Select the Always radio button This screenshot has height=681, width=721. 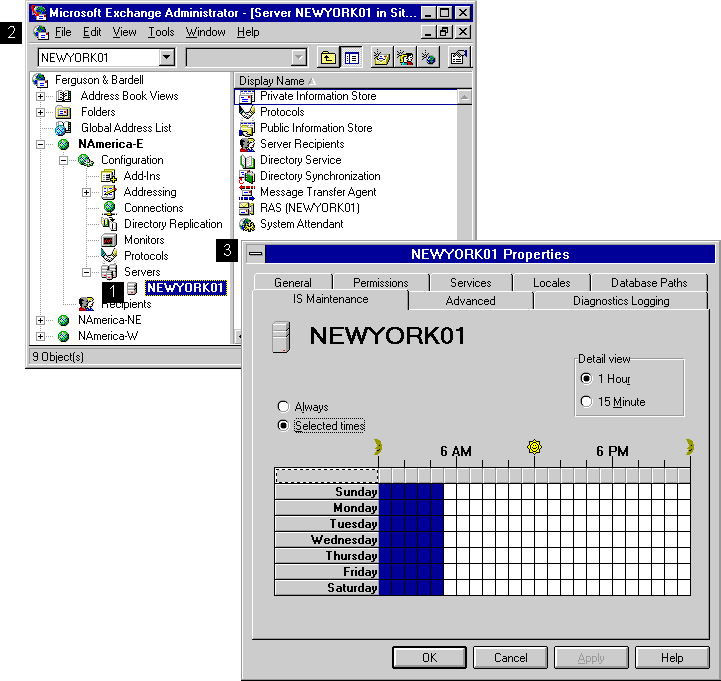pos(283,407)
